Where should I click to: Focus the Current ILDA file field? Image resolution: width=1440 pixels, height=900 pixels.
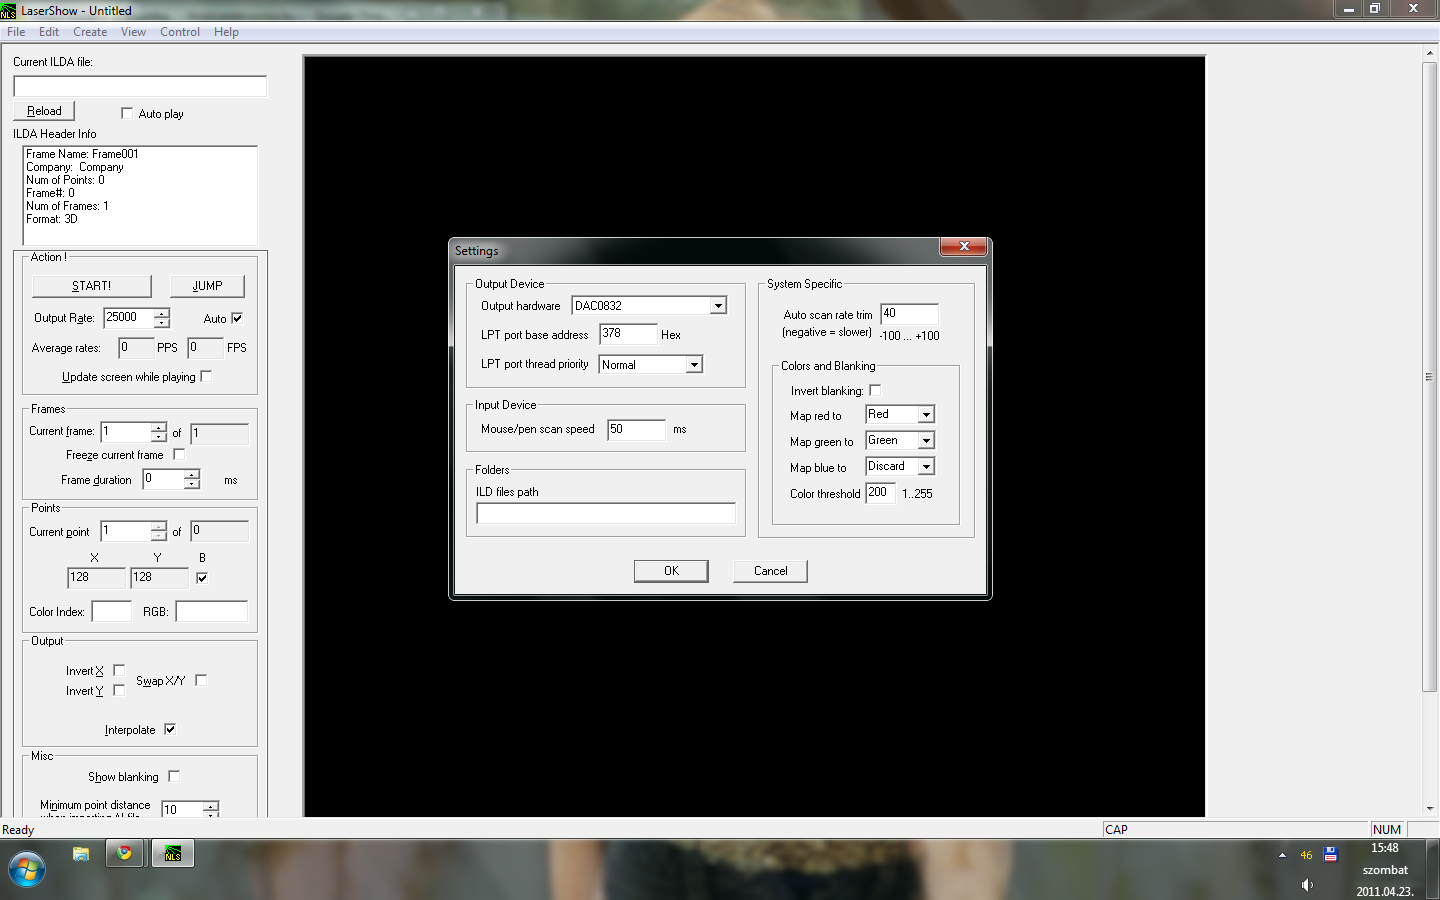click(140, 87)
